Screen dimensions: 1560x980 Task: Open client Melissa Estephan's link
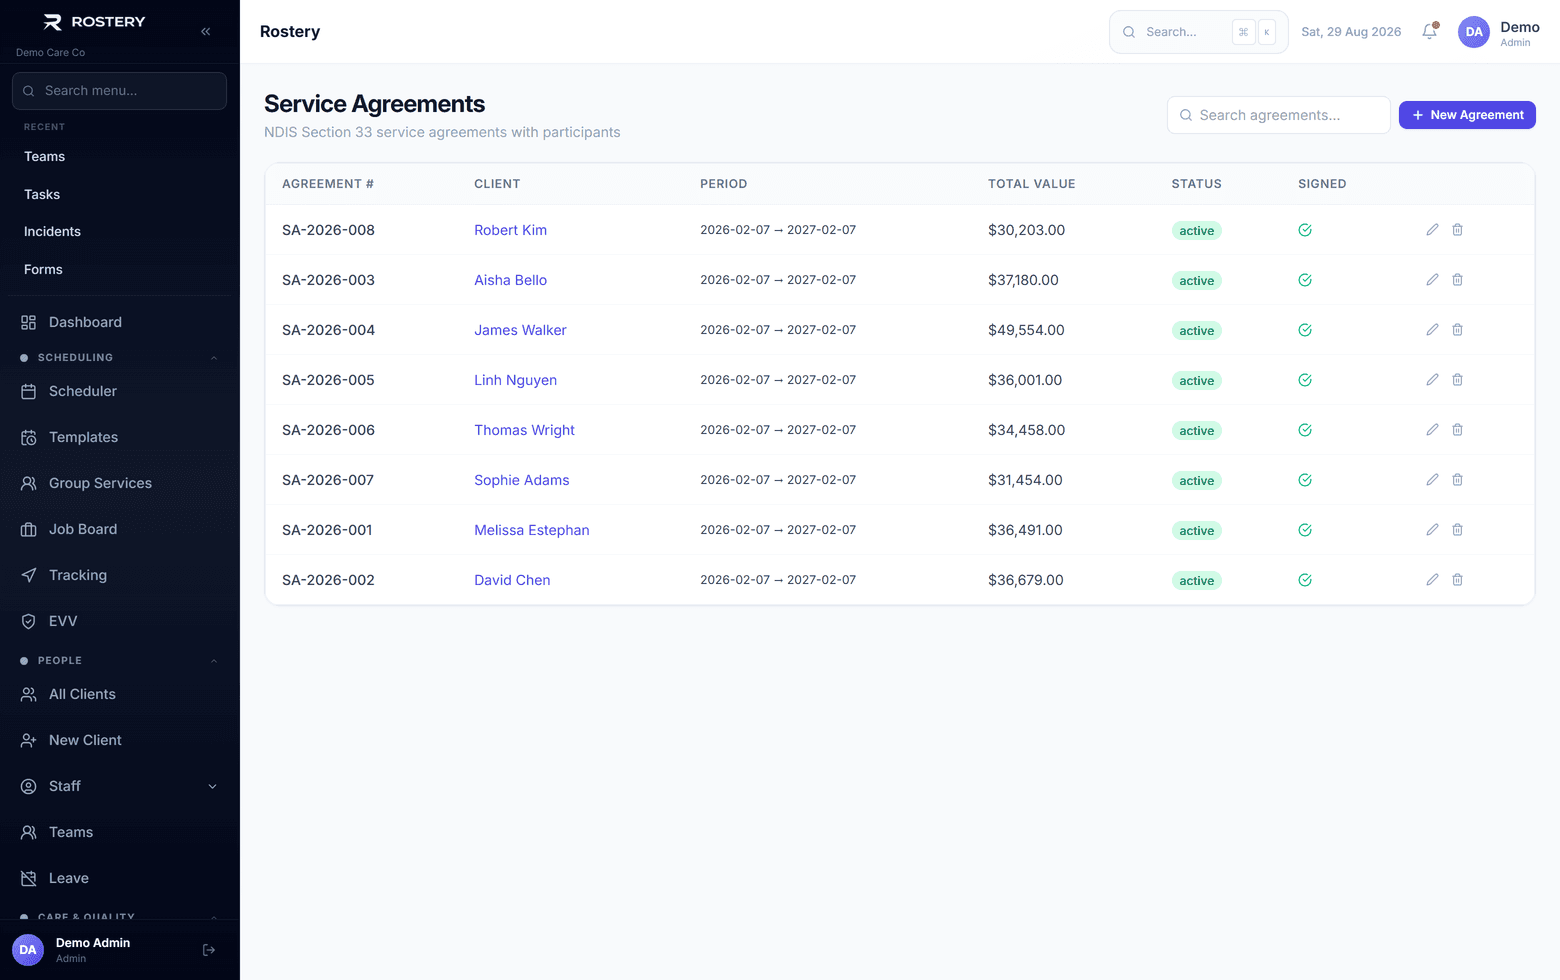click(531, 530)
